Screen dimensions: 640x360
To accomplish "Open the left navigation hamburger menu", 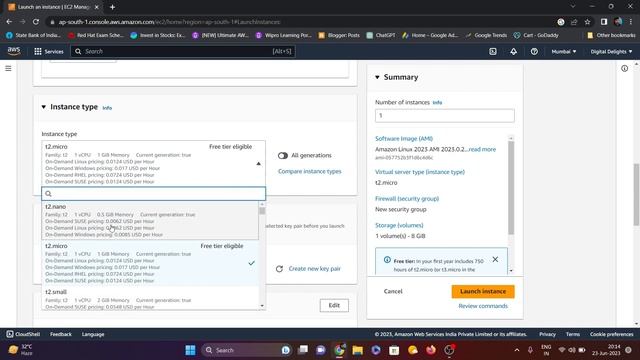I will click(x=8, y=69).
